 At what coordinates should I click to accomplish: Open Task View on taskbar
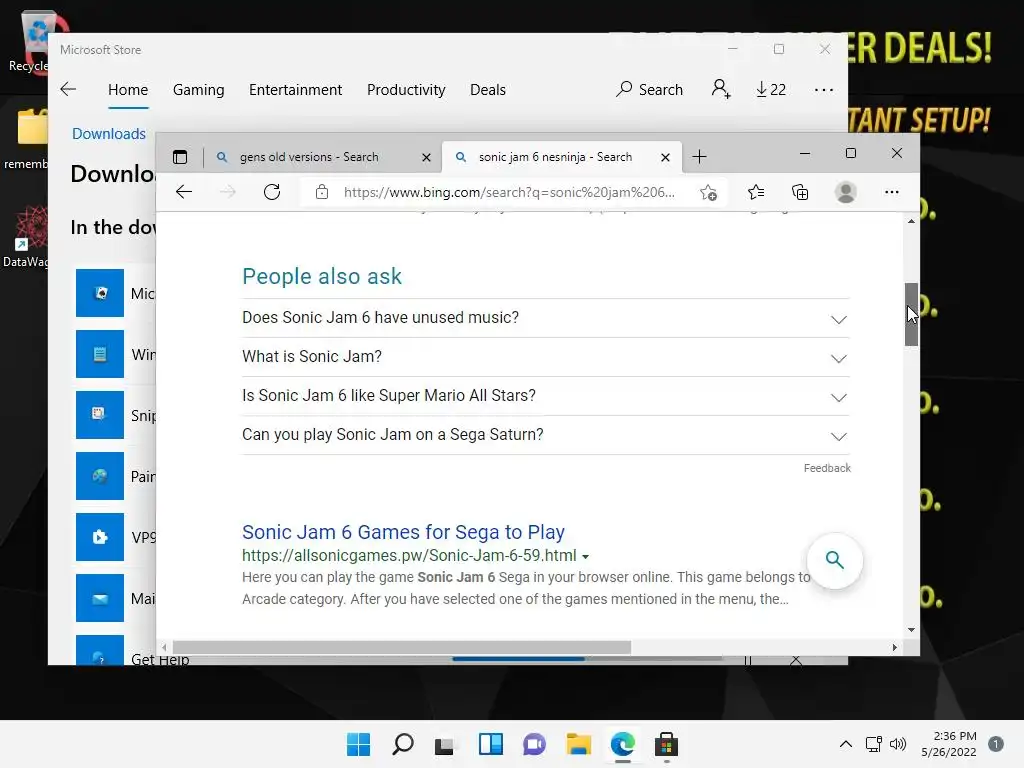445,744
